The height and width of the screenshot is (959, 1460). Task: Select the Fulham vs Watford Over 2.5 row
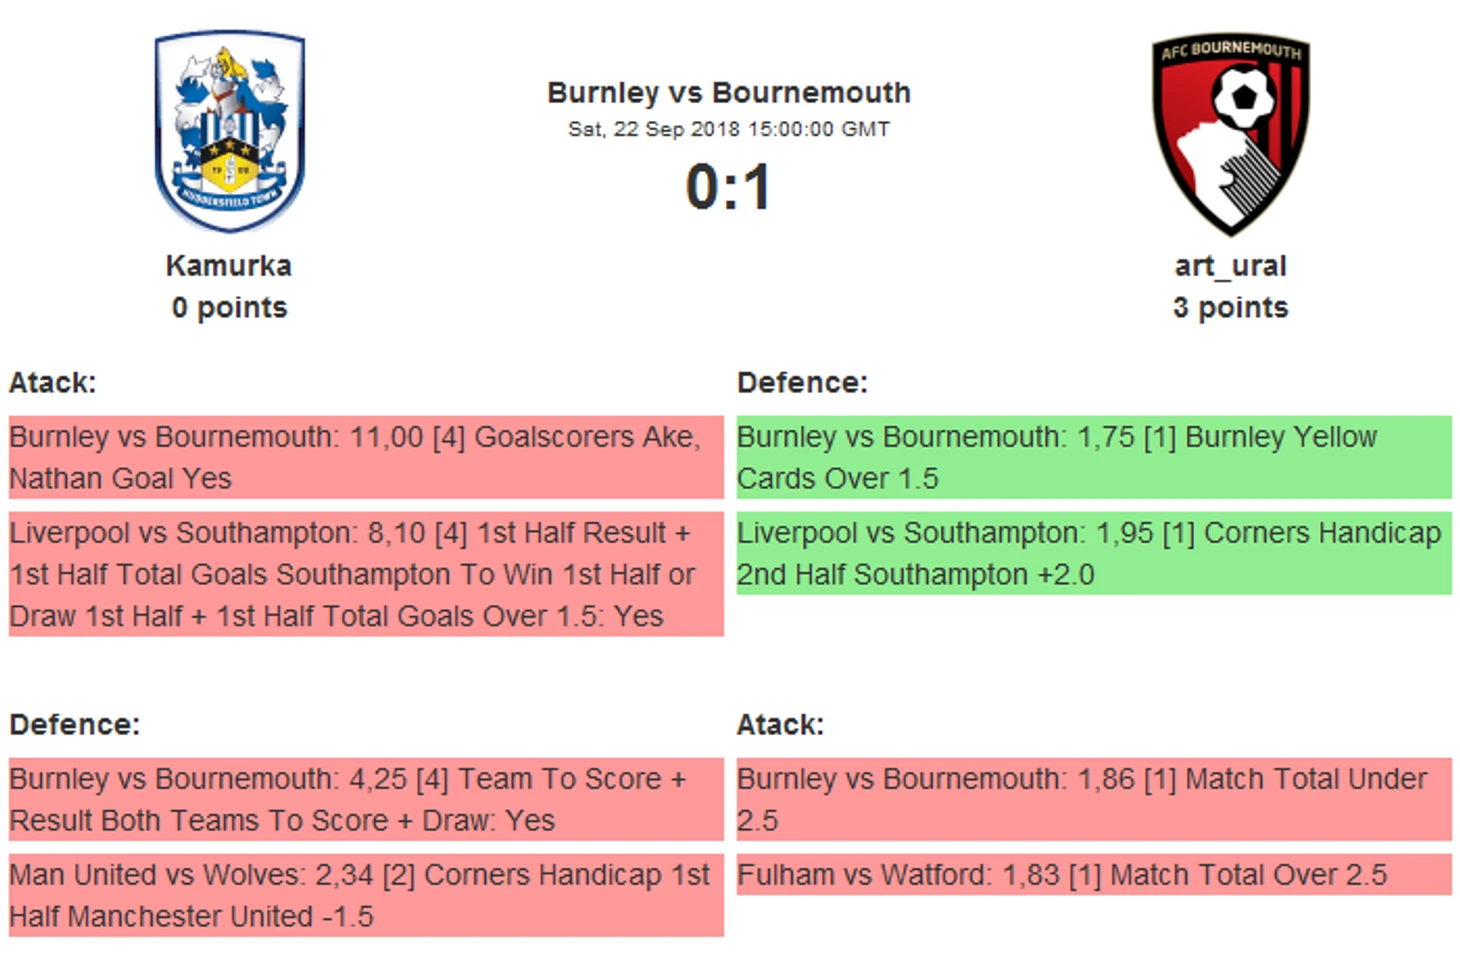[1094, 875]
